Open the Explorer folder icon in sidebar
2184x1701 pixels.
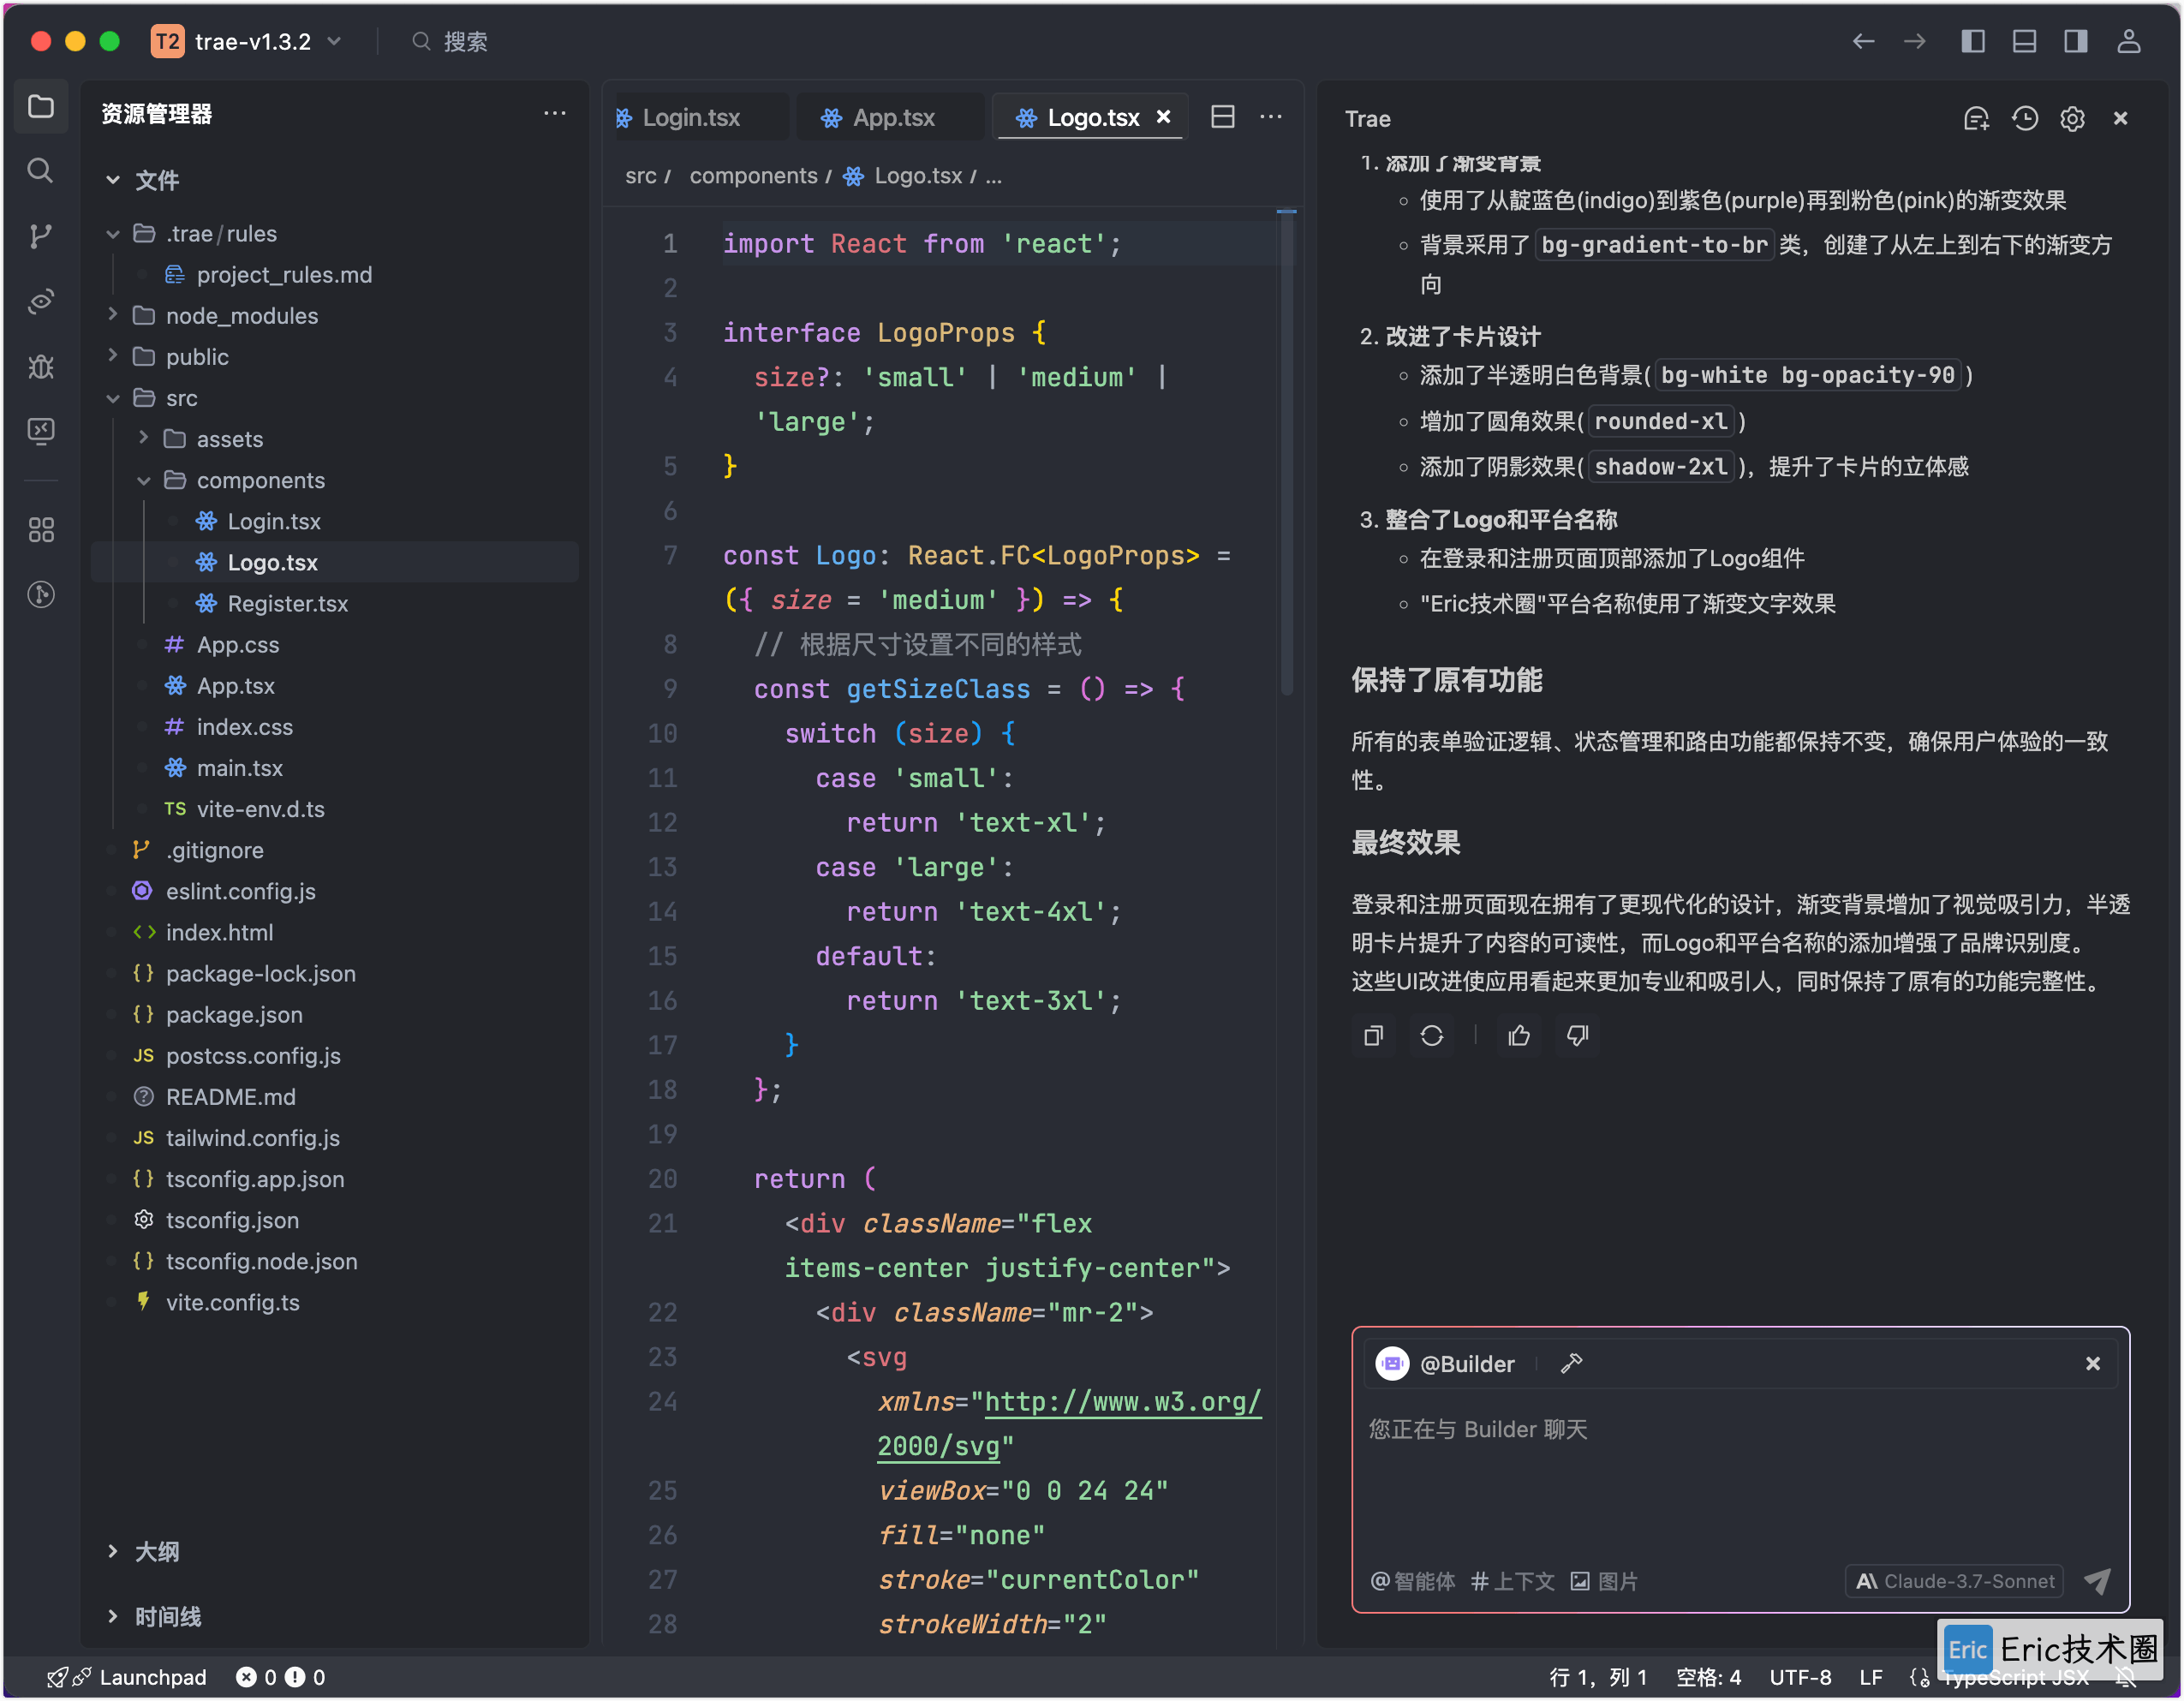(x=41, y=106)
